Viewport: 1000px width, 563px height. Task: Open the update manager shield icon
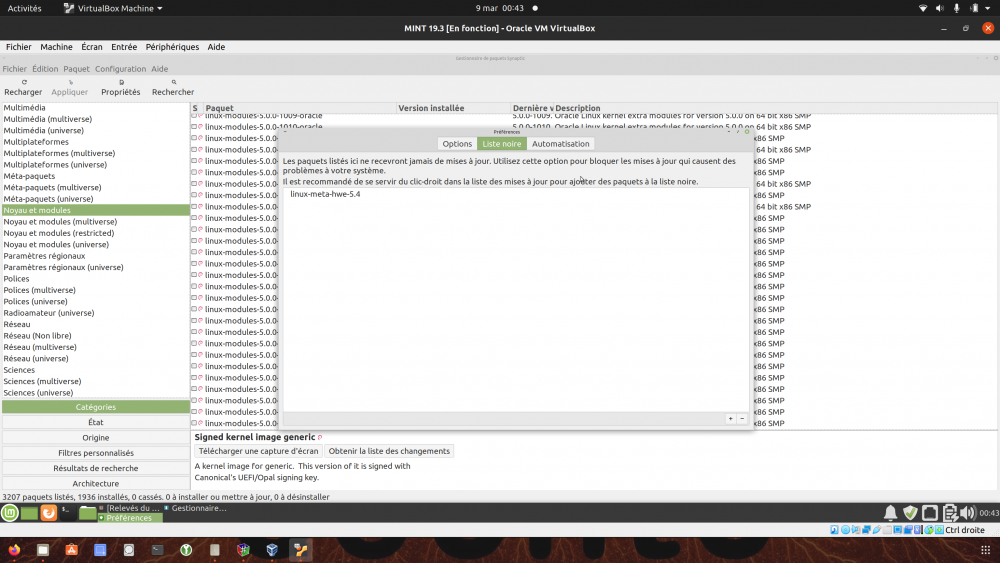click(x=910, y=513)
